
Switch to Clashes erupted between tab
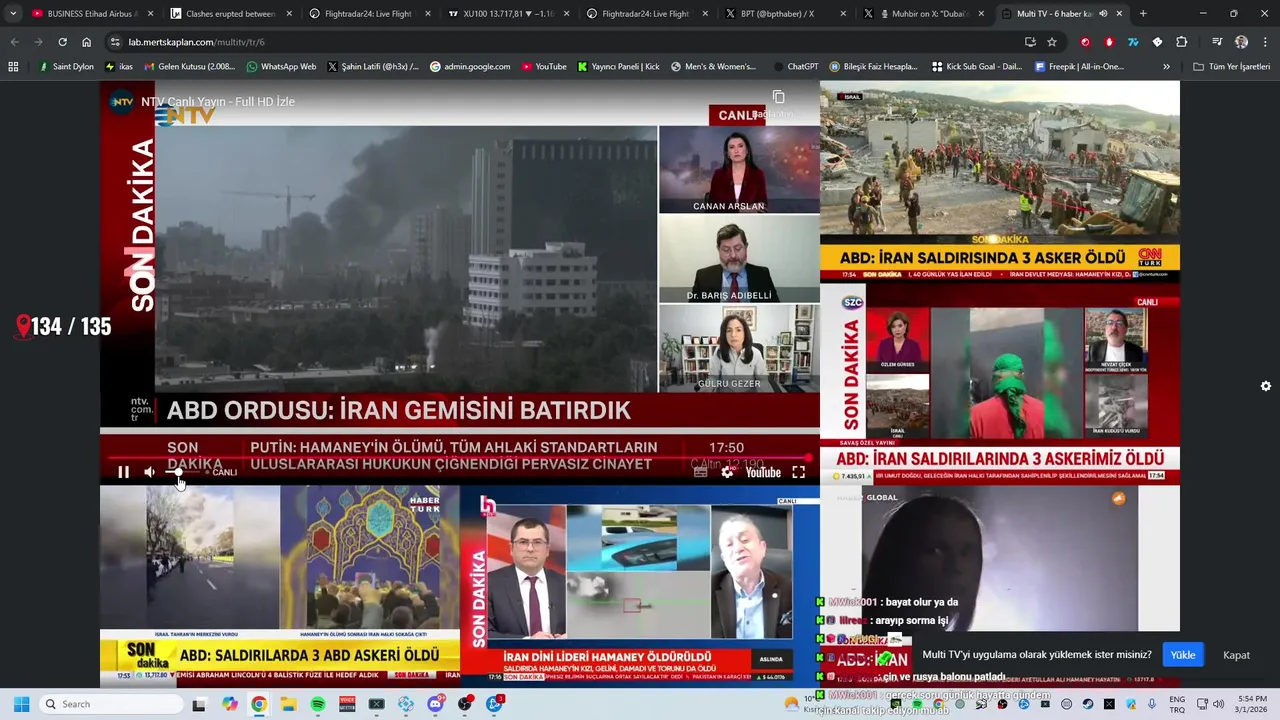[229, 14]
